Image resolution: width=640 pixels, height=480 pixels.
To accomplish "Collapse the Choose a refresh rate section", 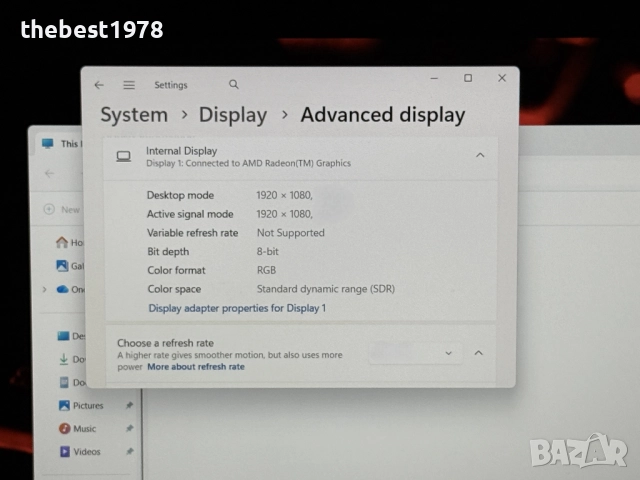I will (478, 352).
